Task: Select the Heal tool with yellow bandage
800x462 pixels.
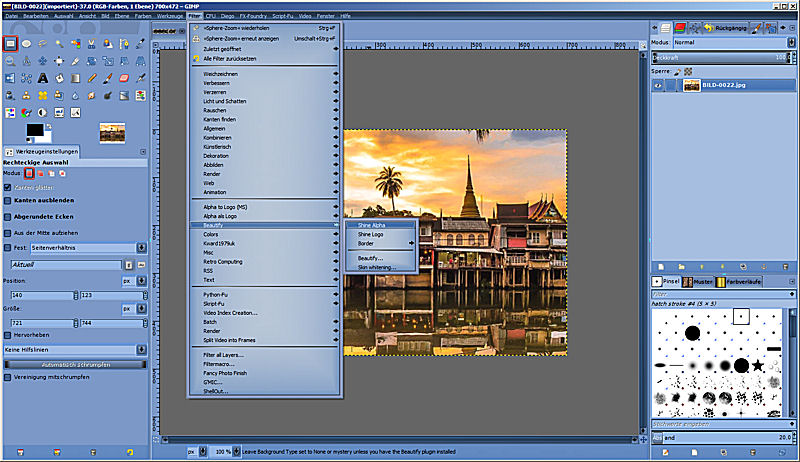Action: pyautogui.click(x=43, y=95)
